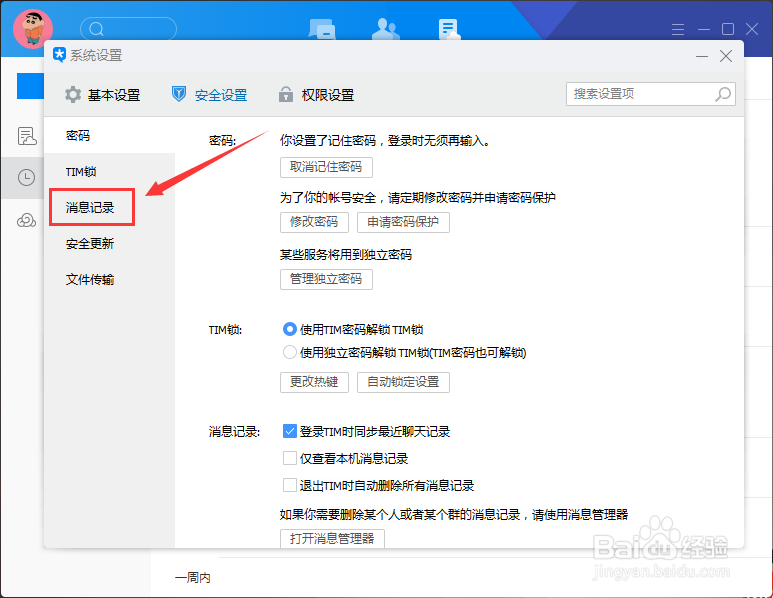Check 退出TIM时自动删除所有消息记录

pos(289,486)
